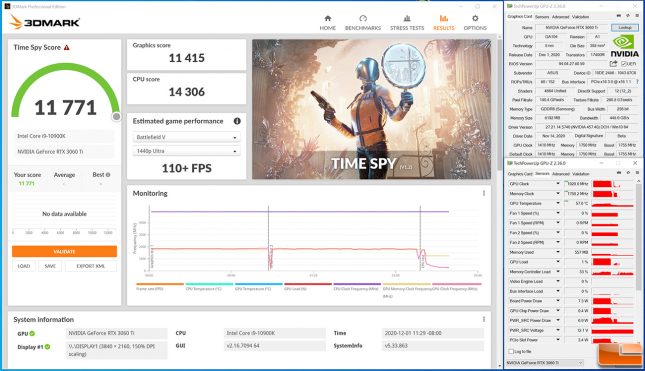Click the GPU-Z screenshot camera icon
Viewport: 645px width, 371px height.
click(619, 15)
